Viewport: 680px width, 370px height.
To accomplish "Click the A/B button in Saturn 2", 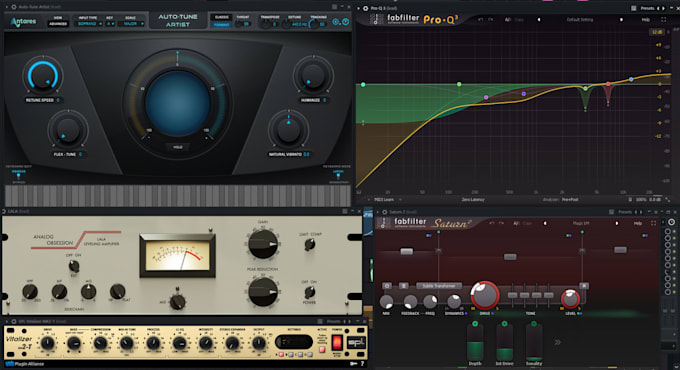I will (516, 223).
